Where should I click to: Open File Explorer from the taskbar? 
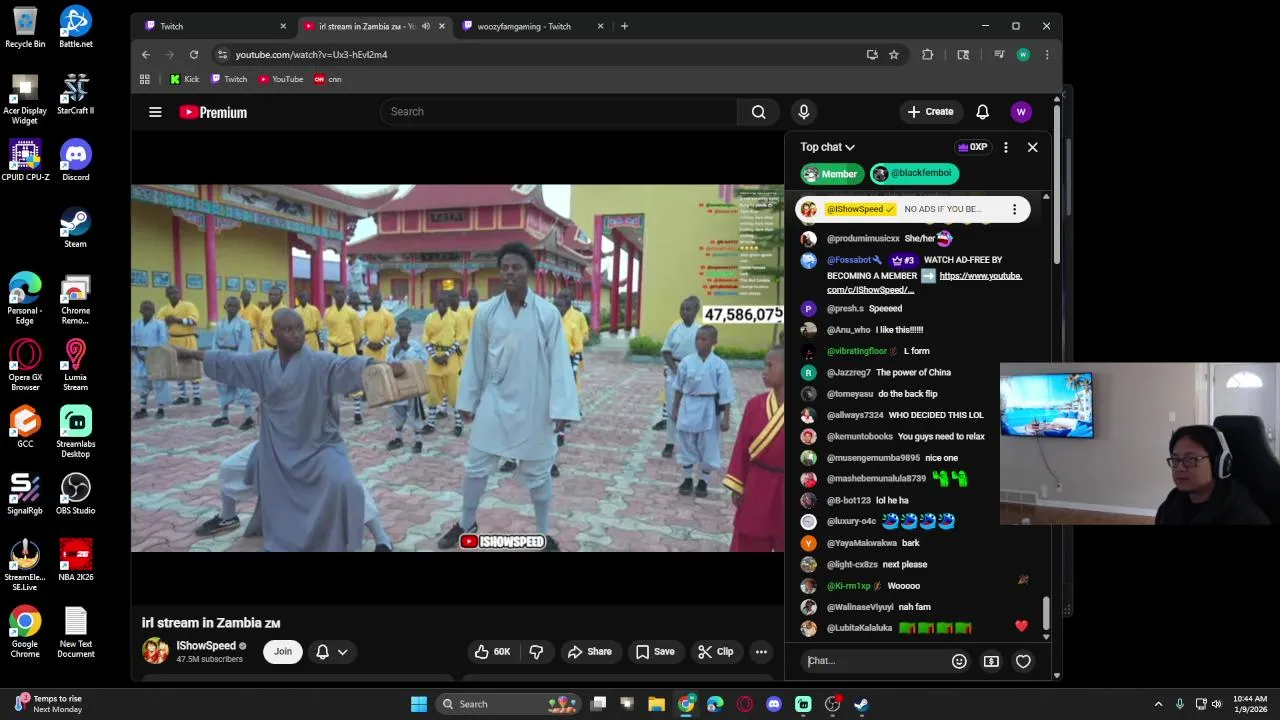click(x=656, y=704)
